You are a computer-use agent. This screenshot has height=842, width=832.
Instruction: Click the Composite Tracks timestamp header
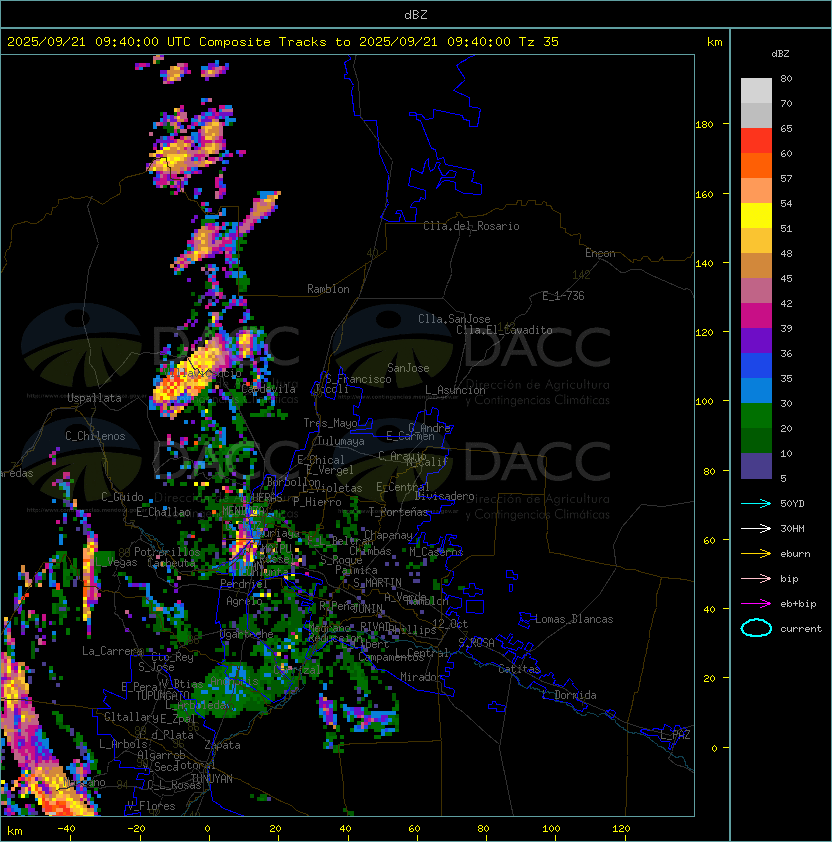[283, 42]
